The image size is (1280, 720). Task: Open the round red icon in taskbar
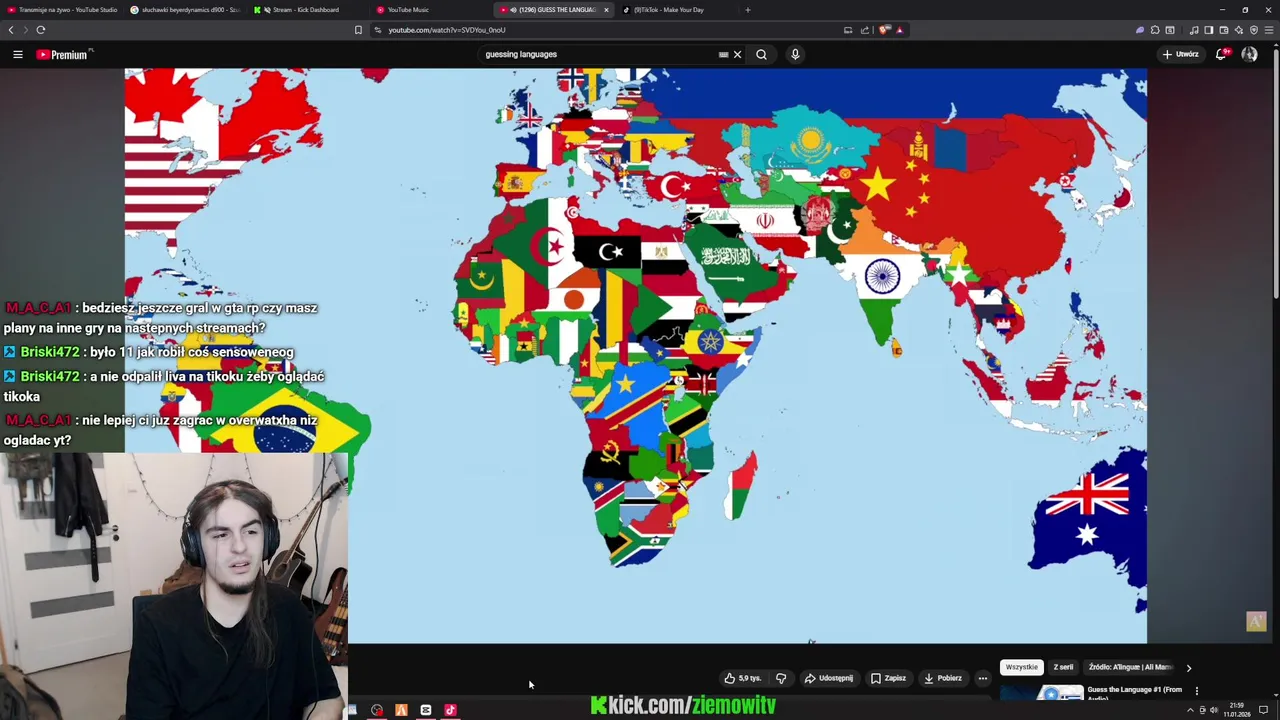coord(377,710)
